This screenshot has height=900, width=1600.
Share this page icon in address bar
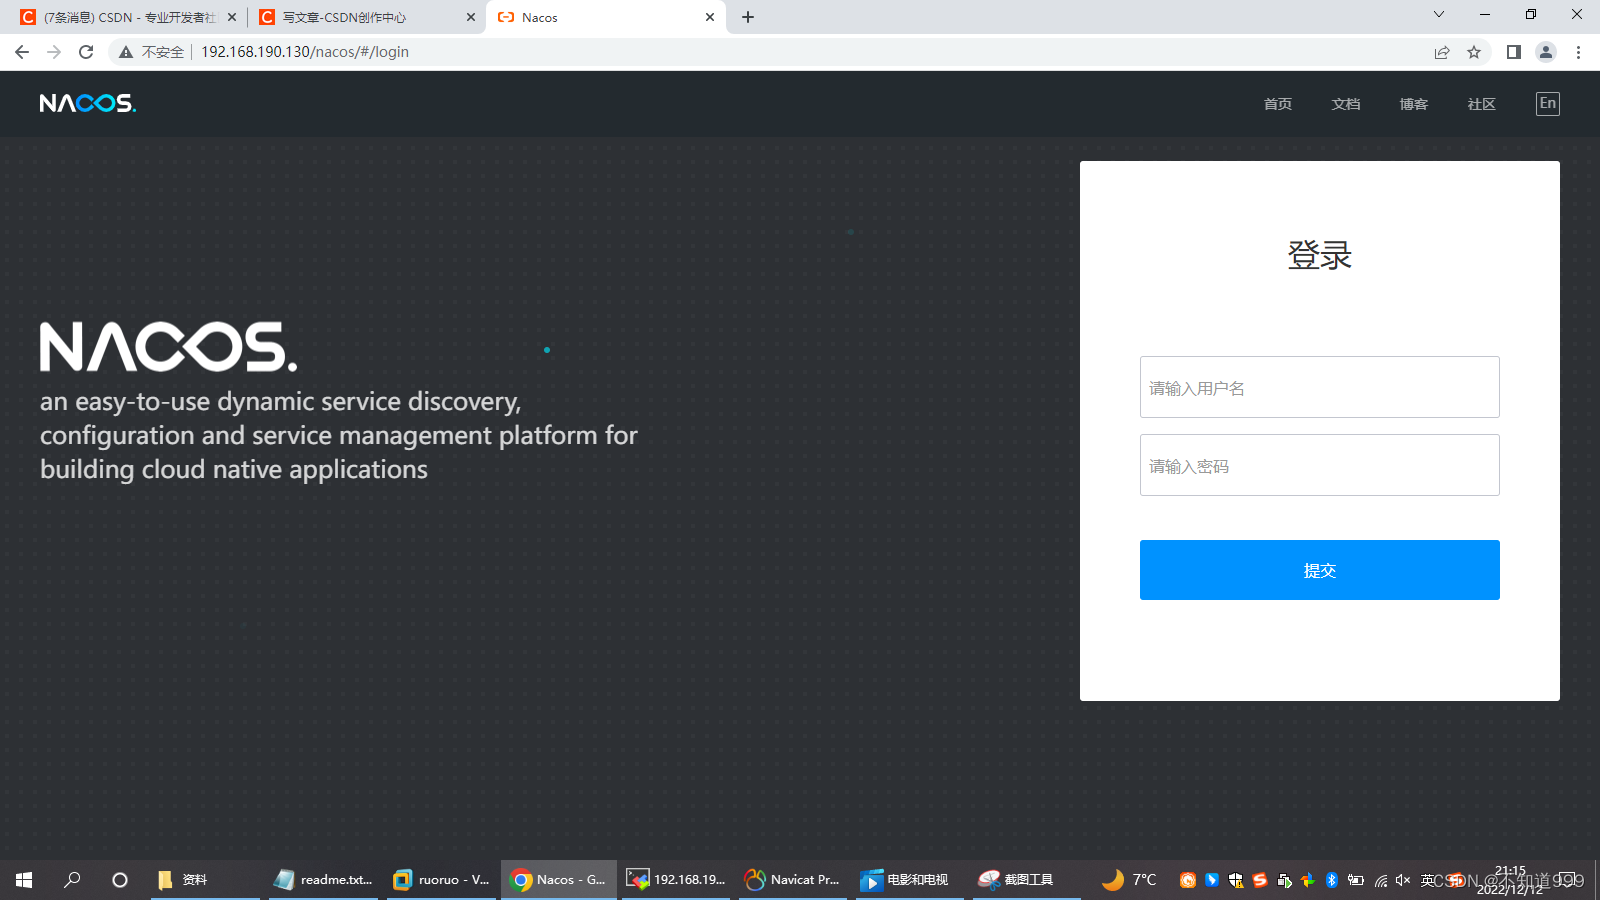(1442, 52)
